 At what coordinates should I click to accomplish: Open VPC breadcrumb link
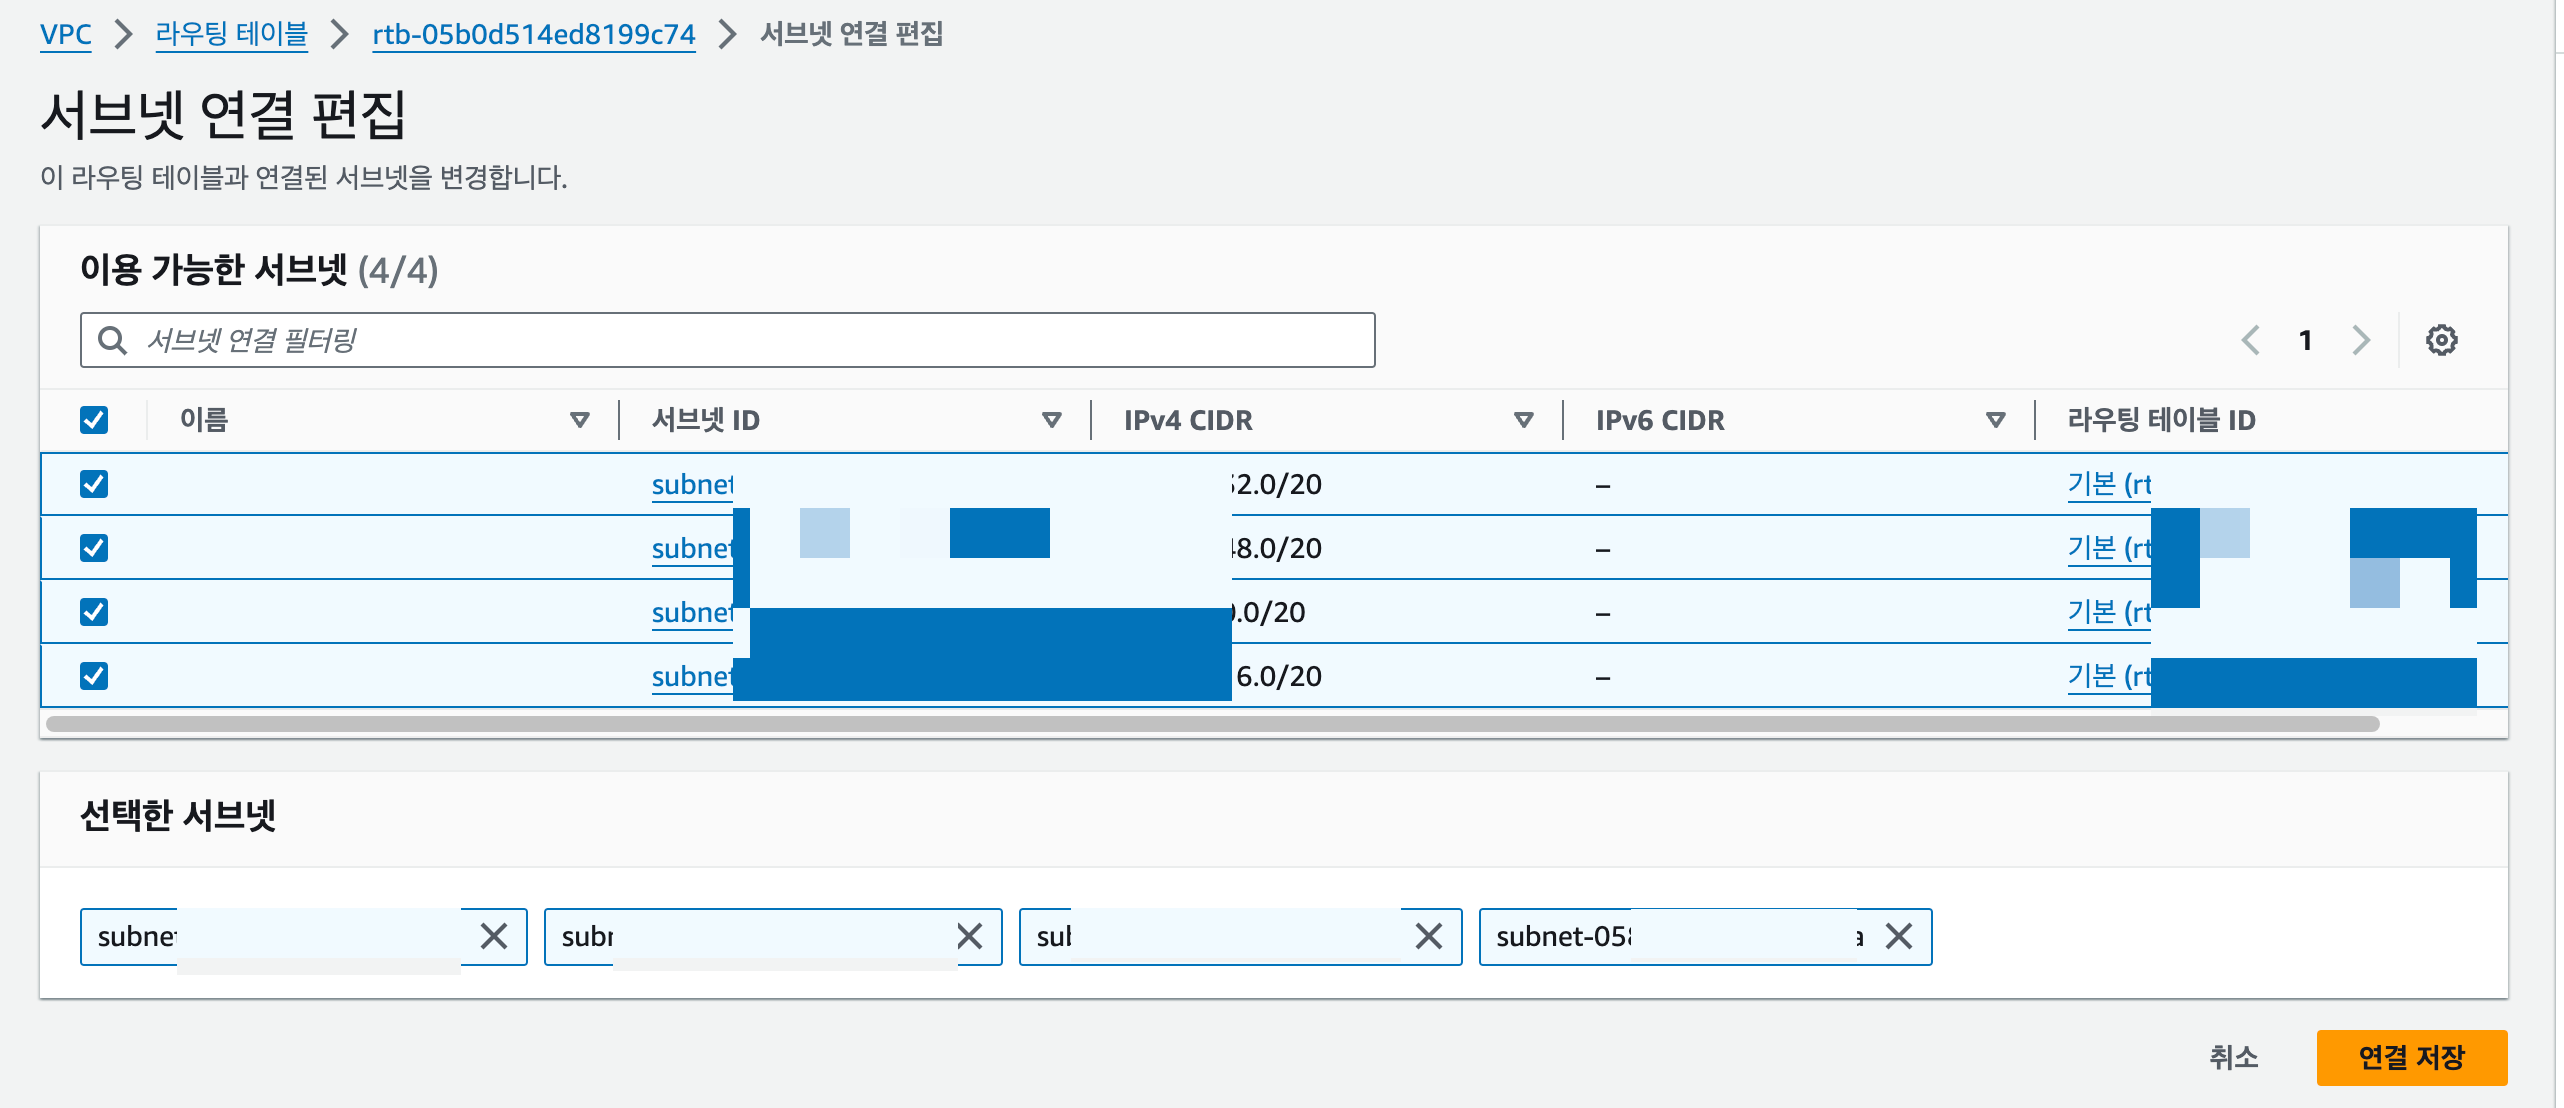click(x=66, y=34)
